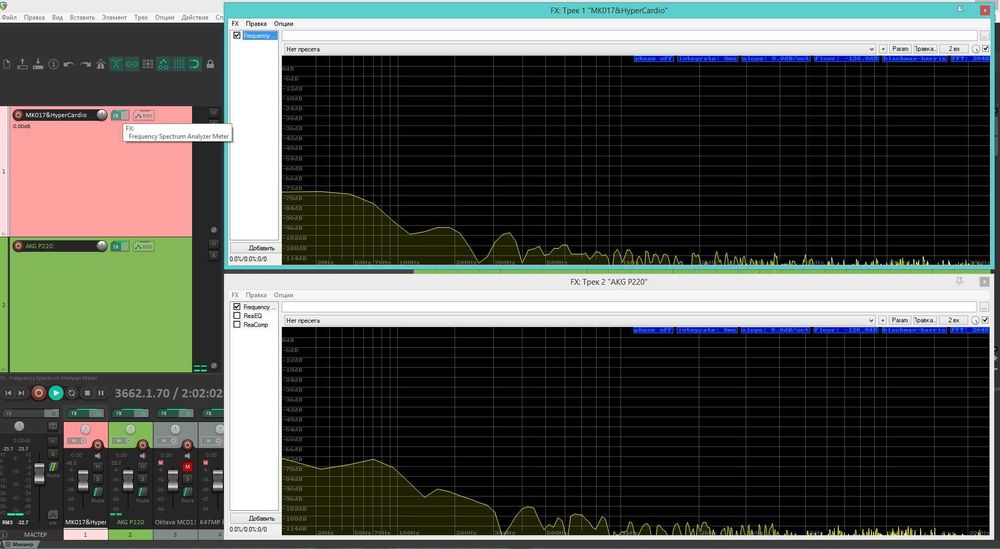Toggle mute M on MK017&Hyper mixer strip
Image resolution: width=1000 pixels, height=549 pixels.
pos(98,467)
